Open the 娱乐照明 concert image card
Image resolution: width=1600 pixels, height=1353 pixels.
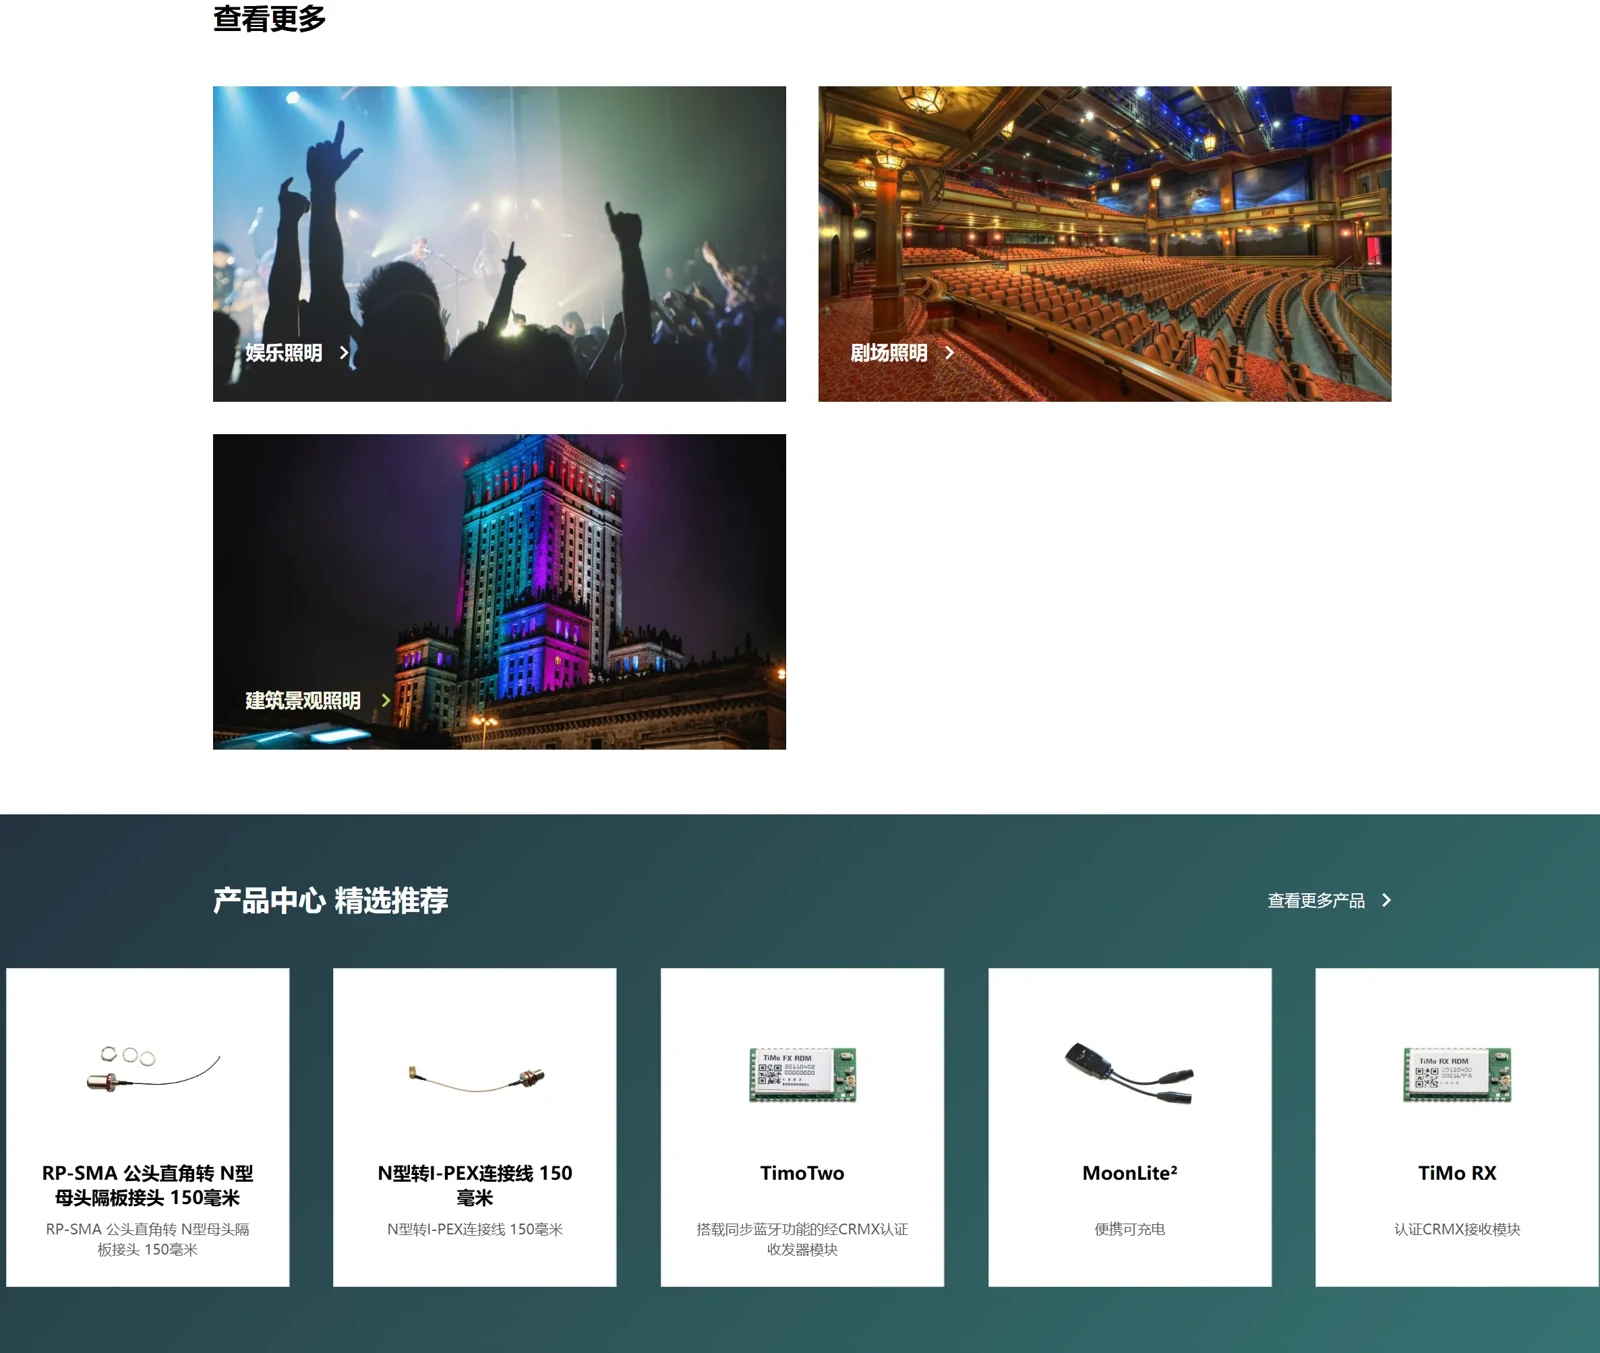(499, 243)
